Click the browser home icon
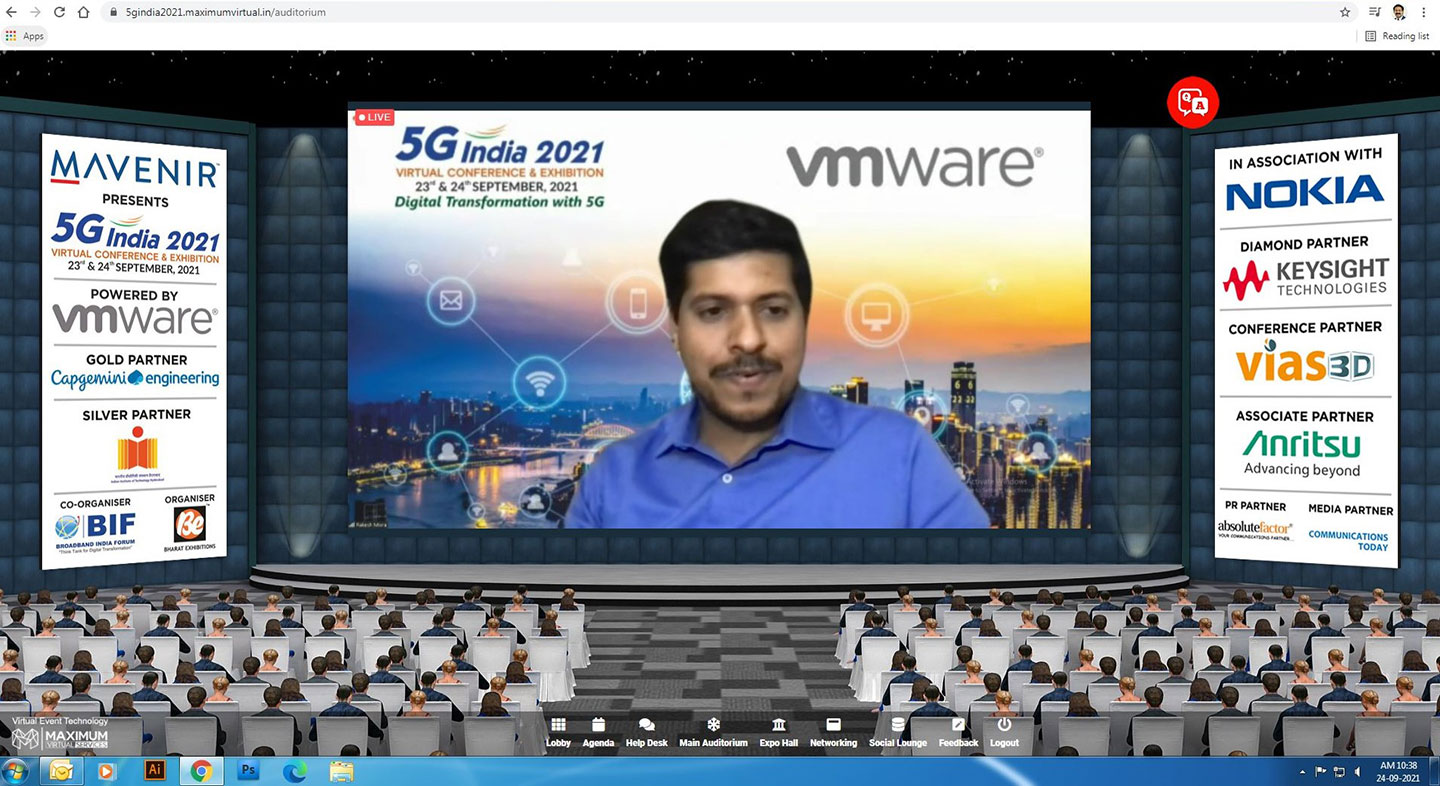The width and height of the screenshot is (1440, 786). tap(84, 12)
